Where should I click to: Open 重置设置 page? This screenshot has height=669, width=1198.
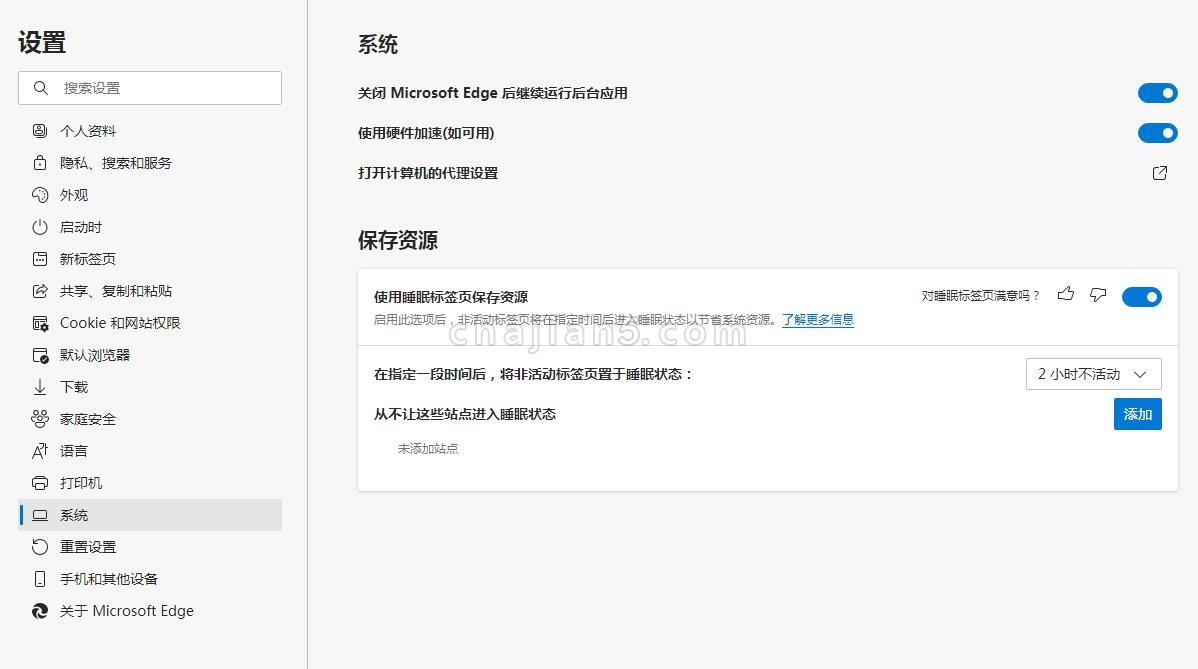(150, 547)
